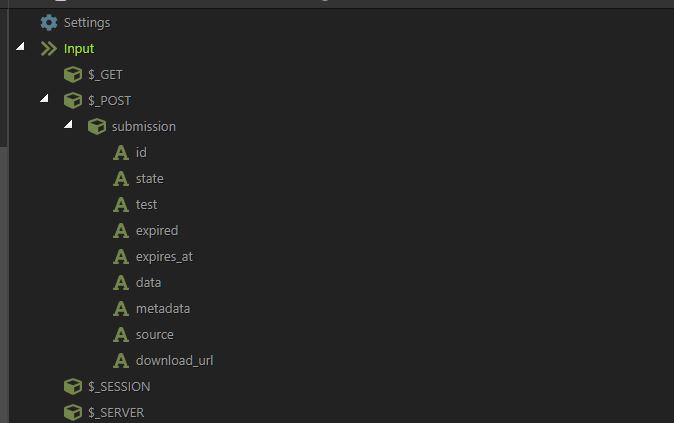The height and width of the screenshot is (423, 674).
Task: Click the text-type icon beside download_url
Action: point(121,360)
